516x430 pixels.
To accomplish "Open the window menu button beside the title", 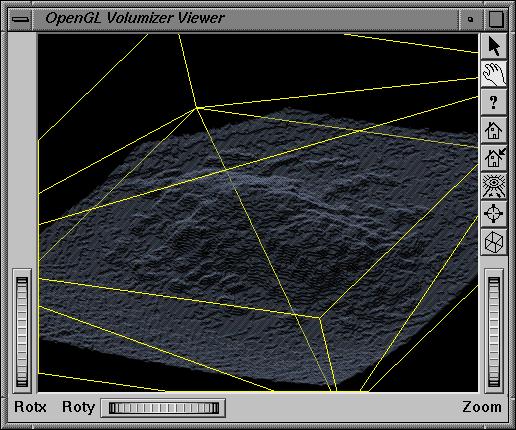I will (x=20, y=19).
